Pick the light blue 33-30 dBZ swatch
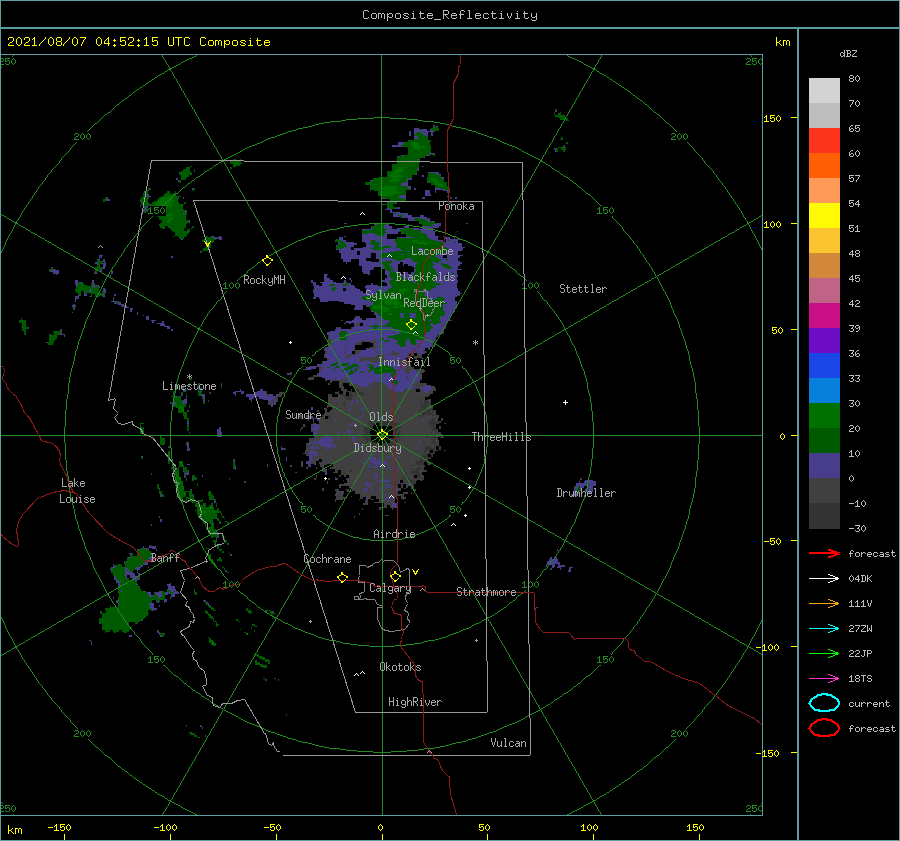The height and width of the screenshot is (841, 900). click(824, 390)
